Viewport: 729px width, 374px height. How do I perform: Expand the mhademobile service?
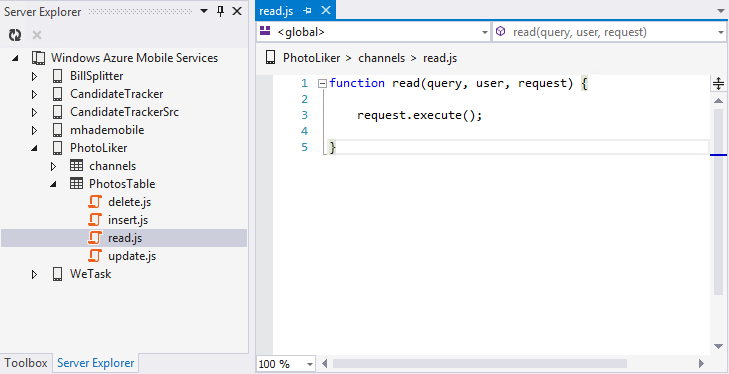[34, 130]
